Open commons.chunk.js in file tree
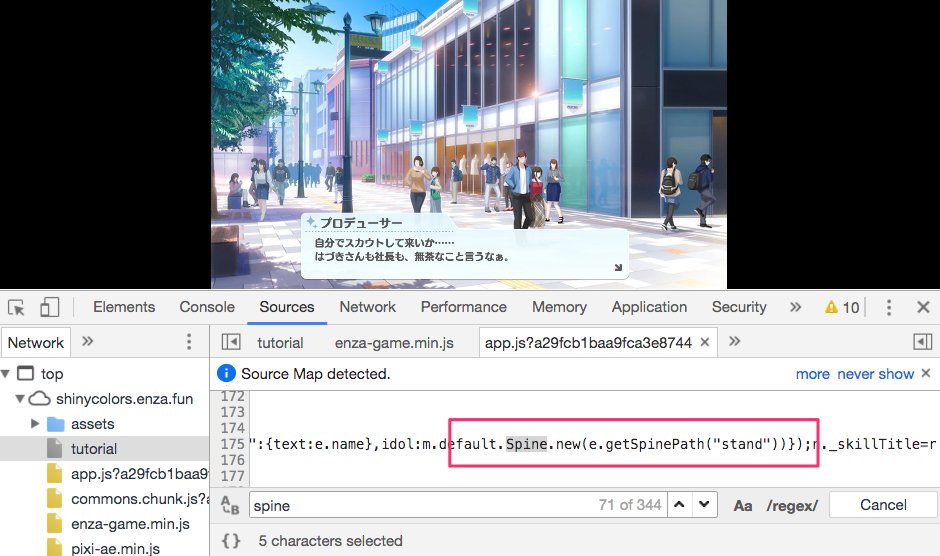The width and height of the screenshot is (940, 556). coord(140,499)
